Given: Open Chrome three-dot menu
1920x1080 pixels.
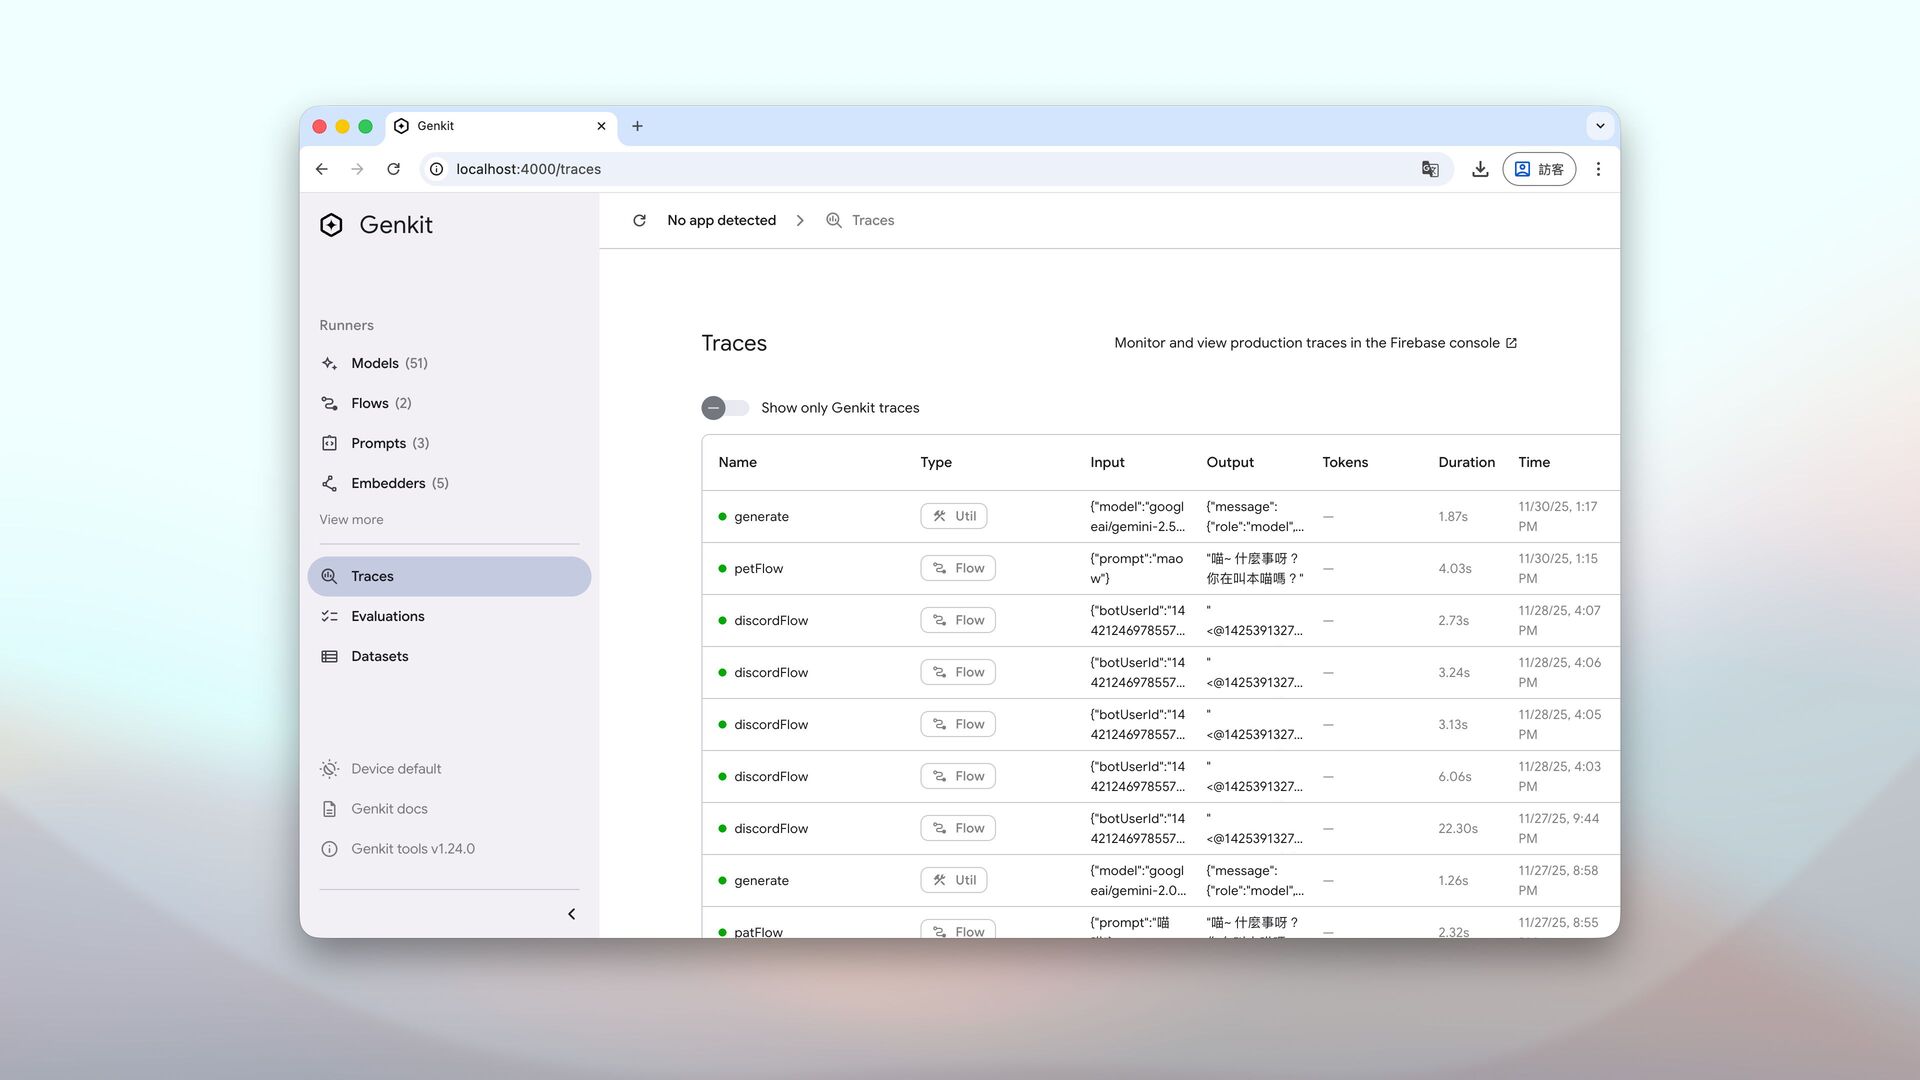Looking at the screenshot, I should click(x=1598, y=169).
